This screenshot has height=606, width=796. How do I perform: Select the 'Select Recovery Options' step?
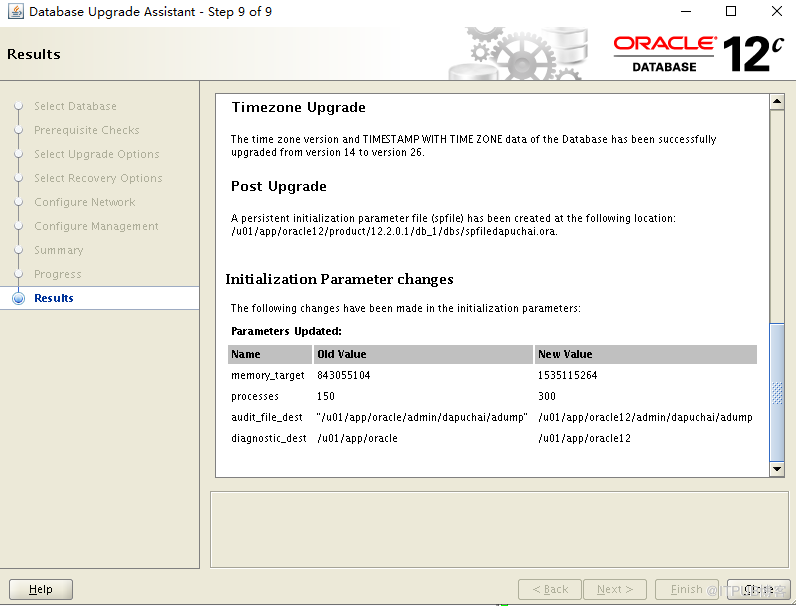coord(98,178)
